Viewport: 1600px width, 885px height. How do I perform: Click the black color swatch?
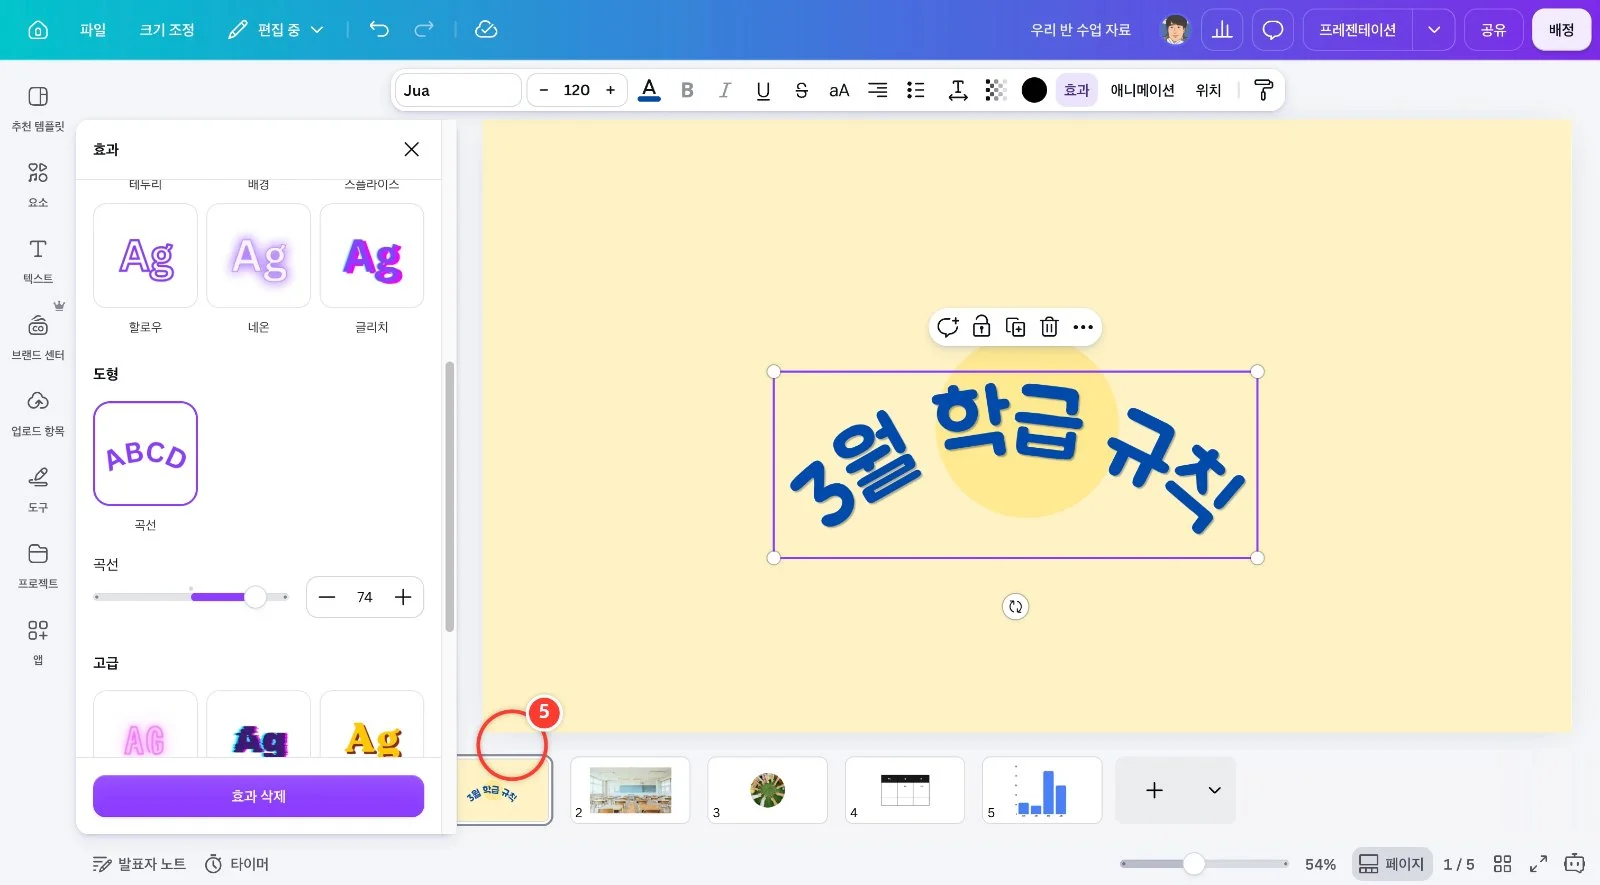(x=1034, y=90)
